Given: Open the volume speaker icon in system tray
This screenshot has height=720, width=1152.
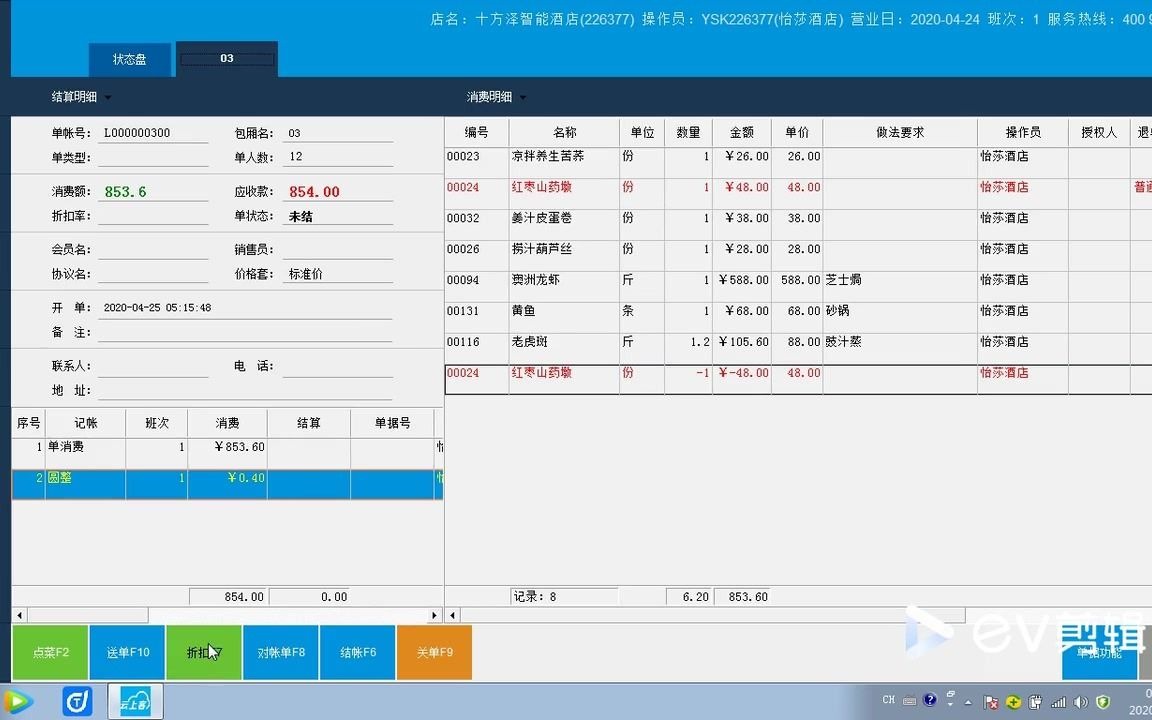Looking at the screenshot, I should coord(1080,701).
